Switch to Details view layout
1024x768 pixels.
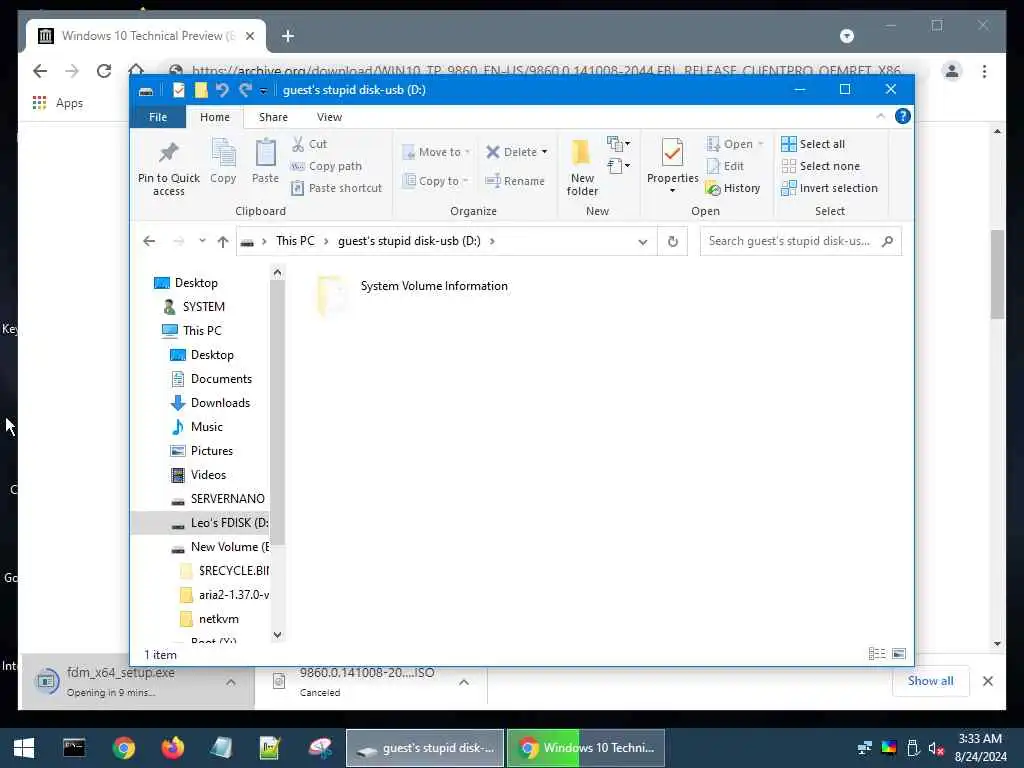click(x=877, y=653)
